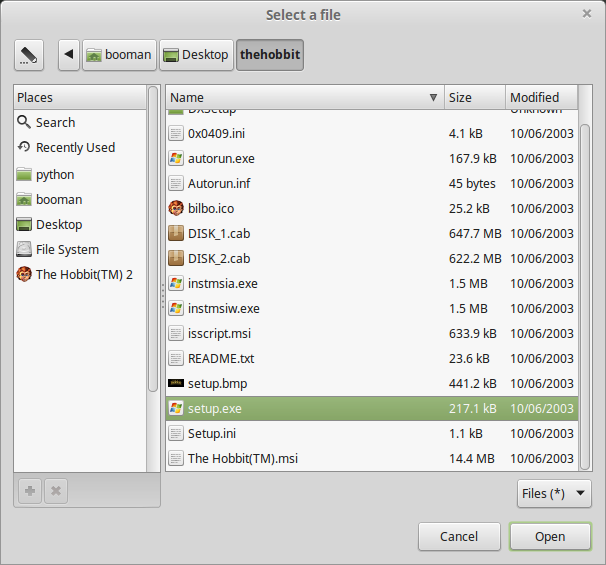
Task: Click the Setup.ini document icon
Action: click(176, 433)
